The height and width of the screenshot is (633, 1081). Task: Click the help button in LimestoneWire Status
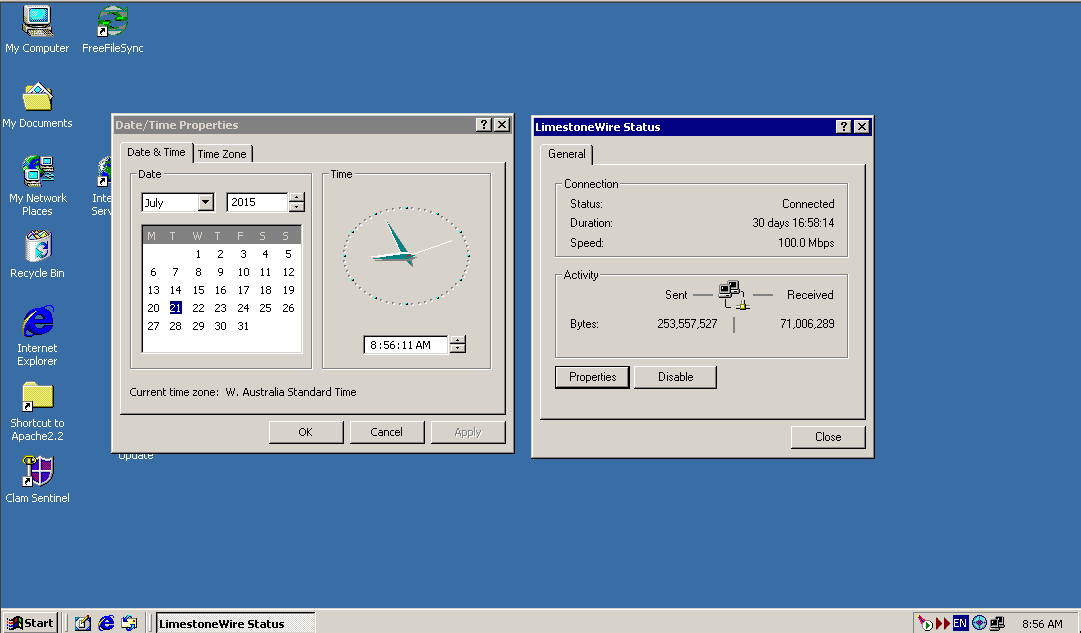pyautogui.click(x=843, y=126)
